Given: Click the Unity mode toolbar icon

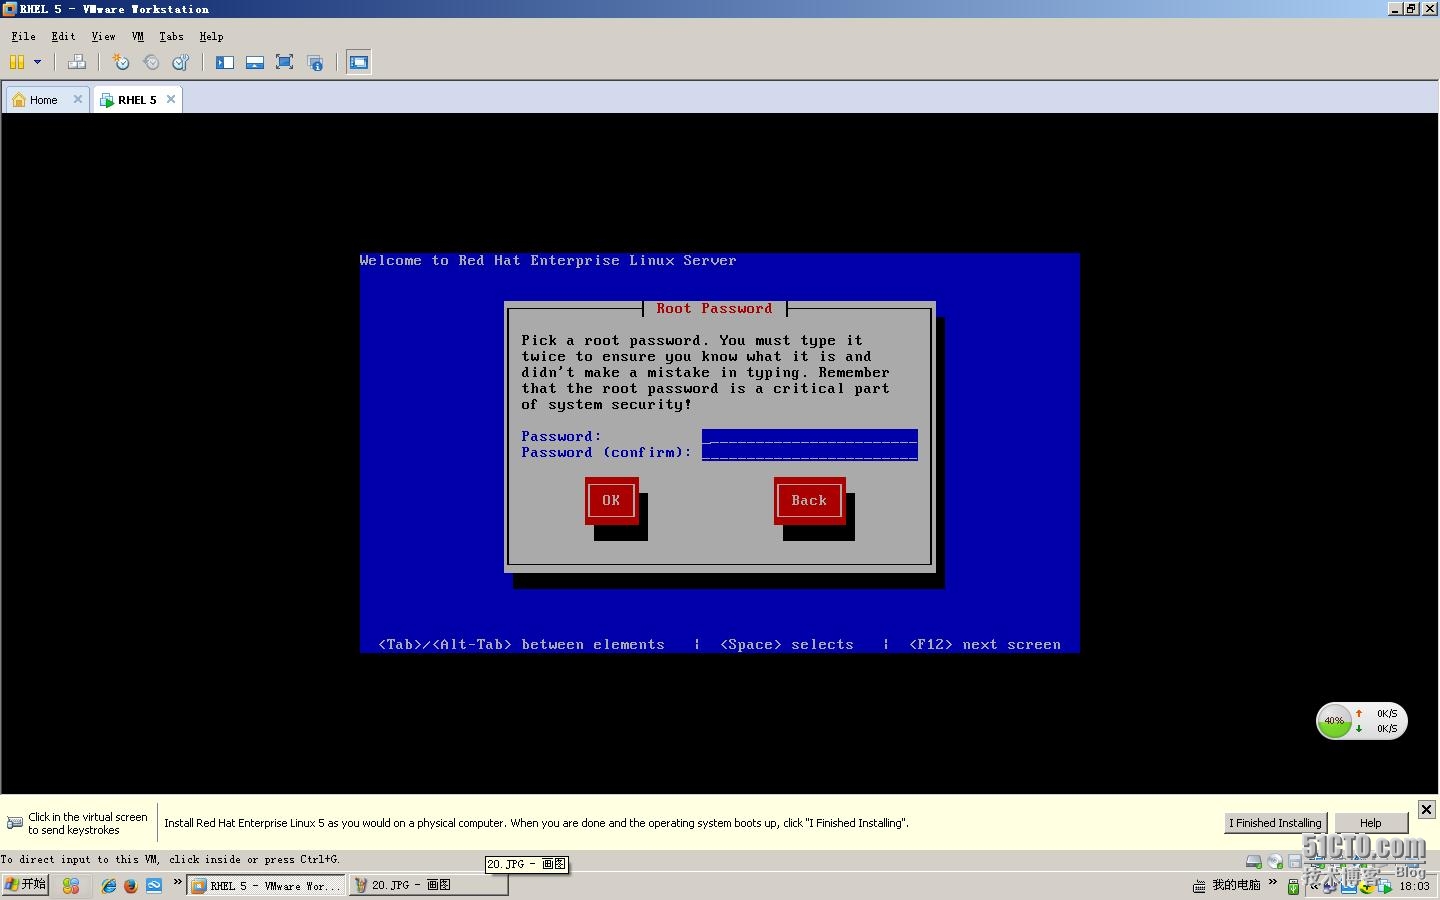Looking at the screenshot, I should [315, 62].
